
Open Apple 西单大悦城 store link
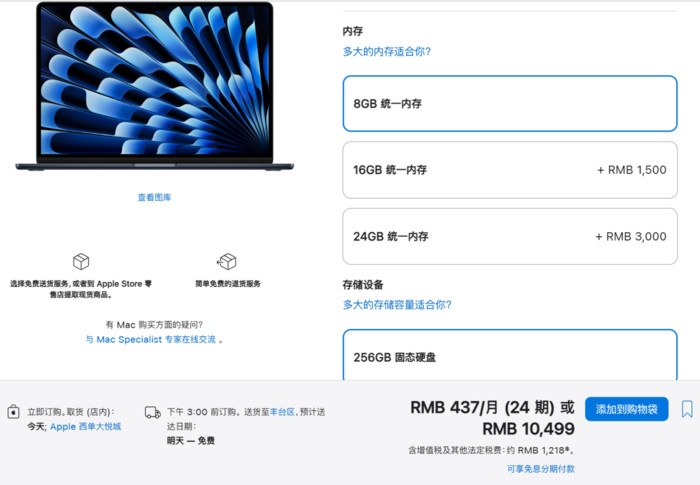pos(85,426)
